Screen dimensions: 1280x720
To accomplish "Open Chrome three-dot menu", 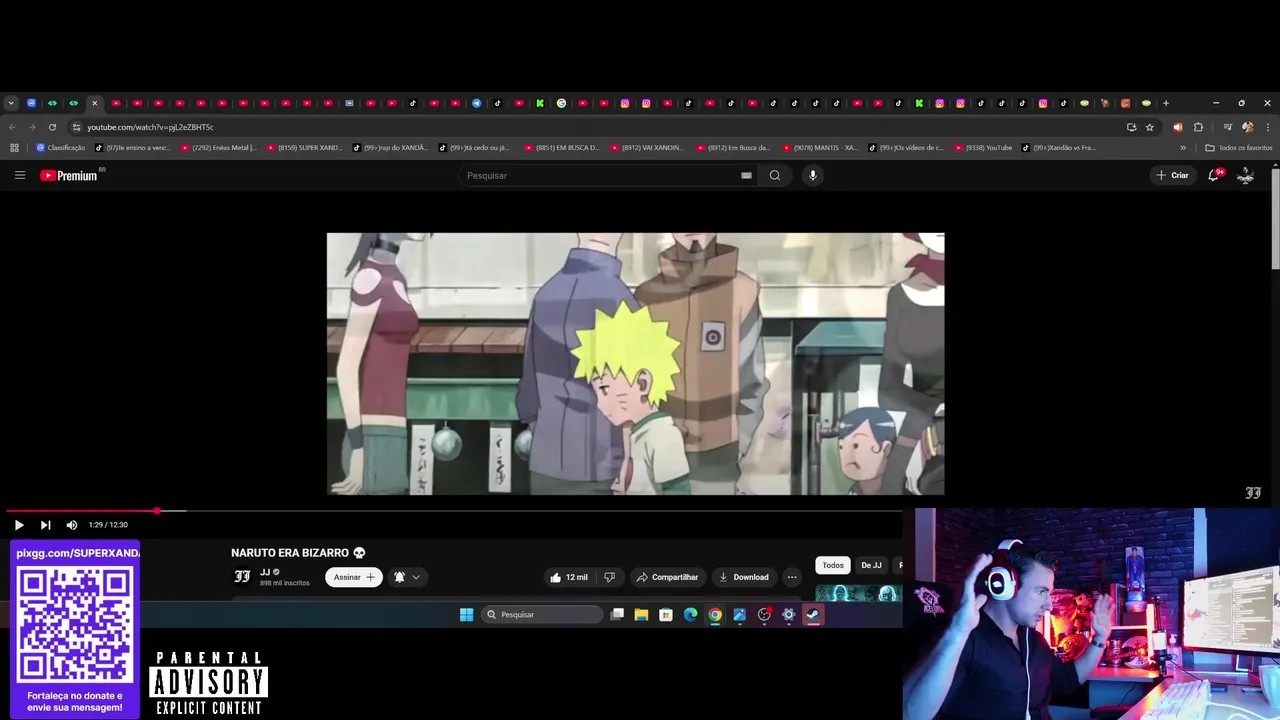I will point(1268,127).
